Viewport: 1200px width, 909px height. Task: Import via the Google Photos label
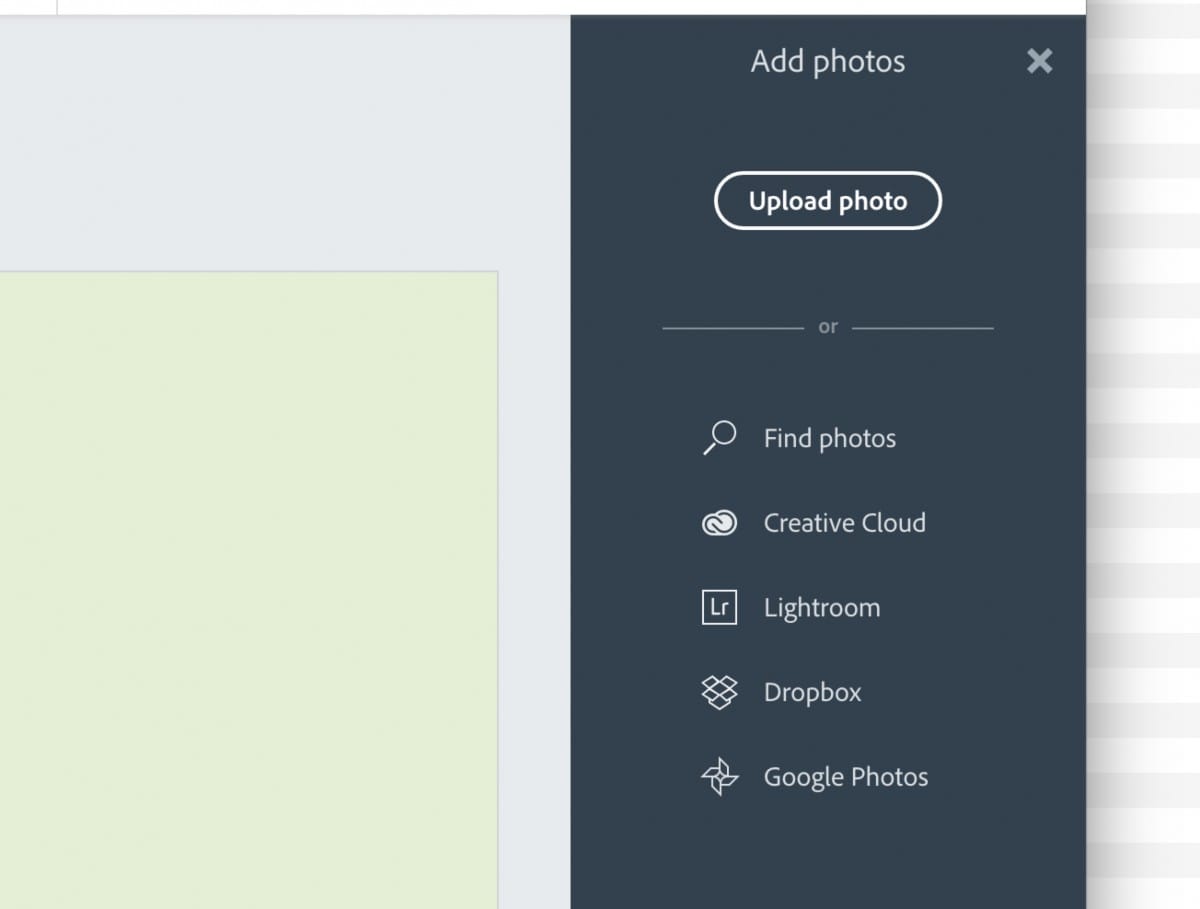pos(846,777)
